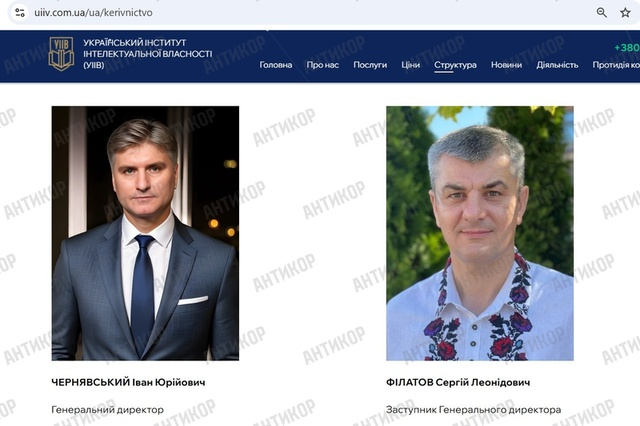
Task: Bookmark this page with the star icon
Action: pos(625,13)
